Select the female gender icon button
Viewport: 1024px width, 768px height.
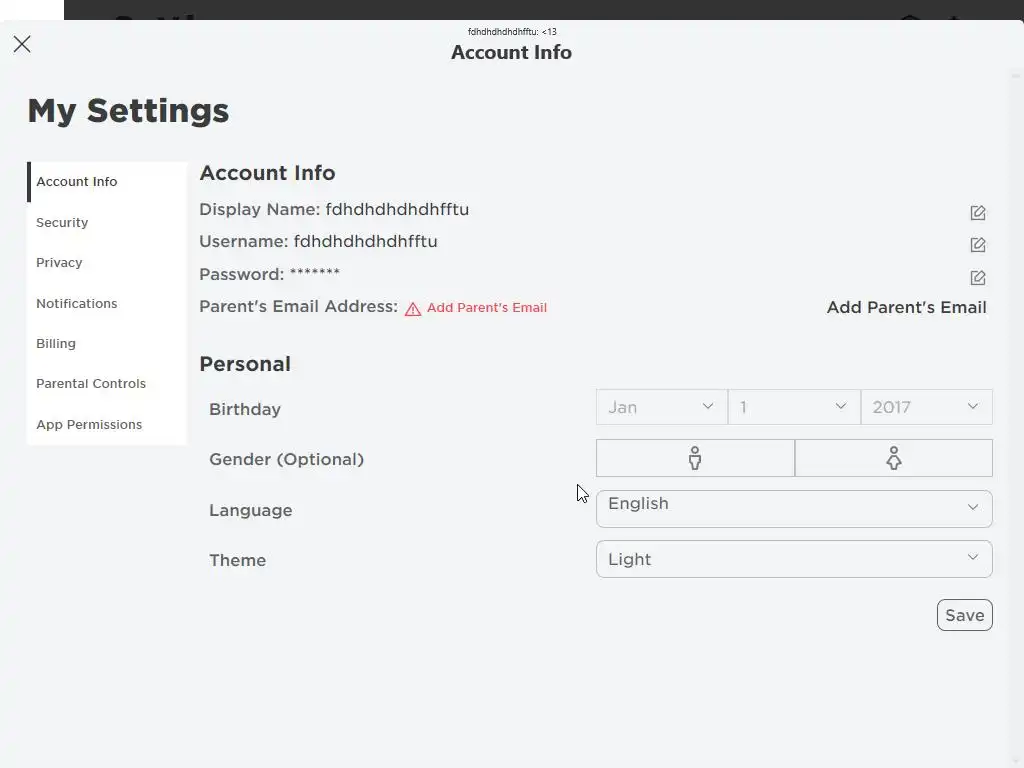893,458
